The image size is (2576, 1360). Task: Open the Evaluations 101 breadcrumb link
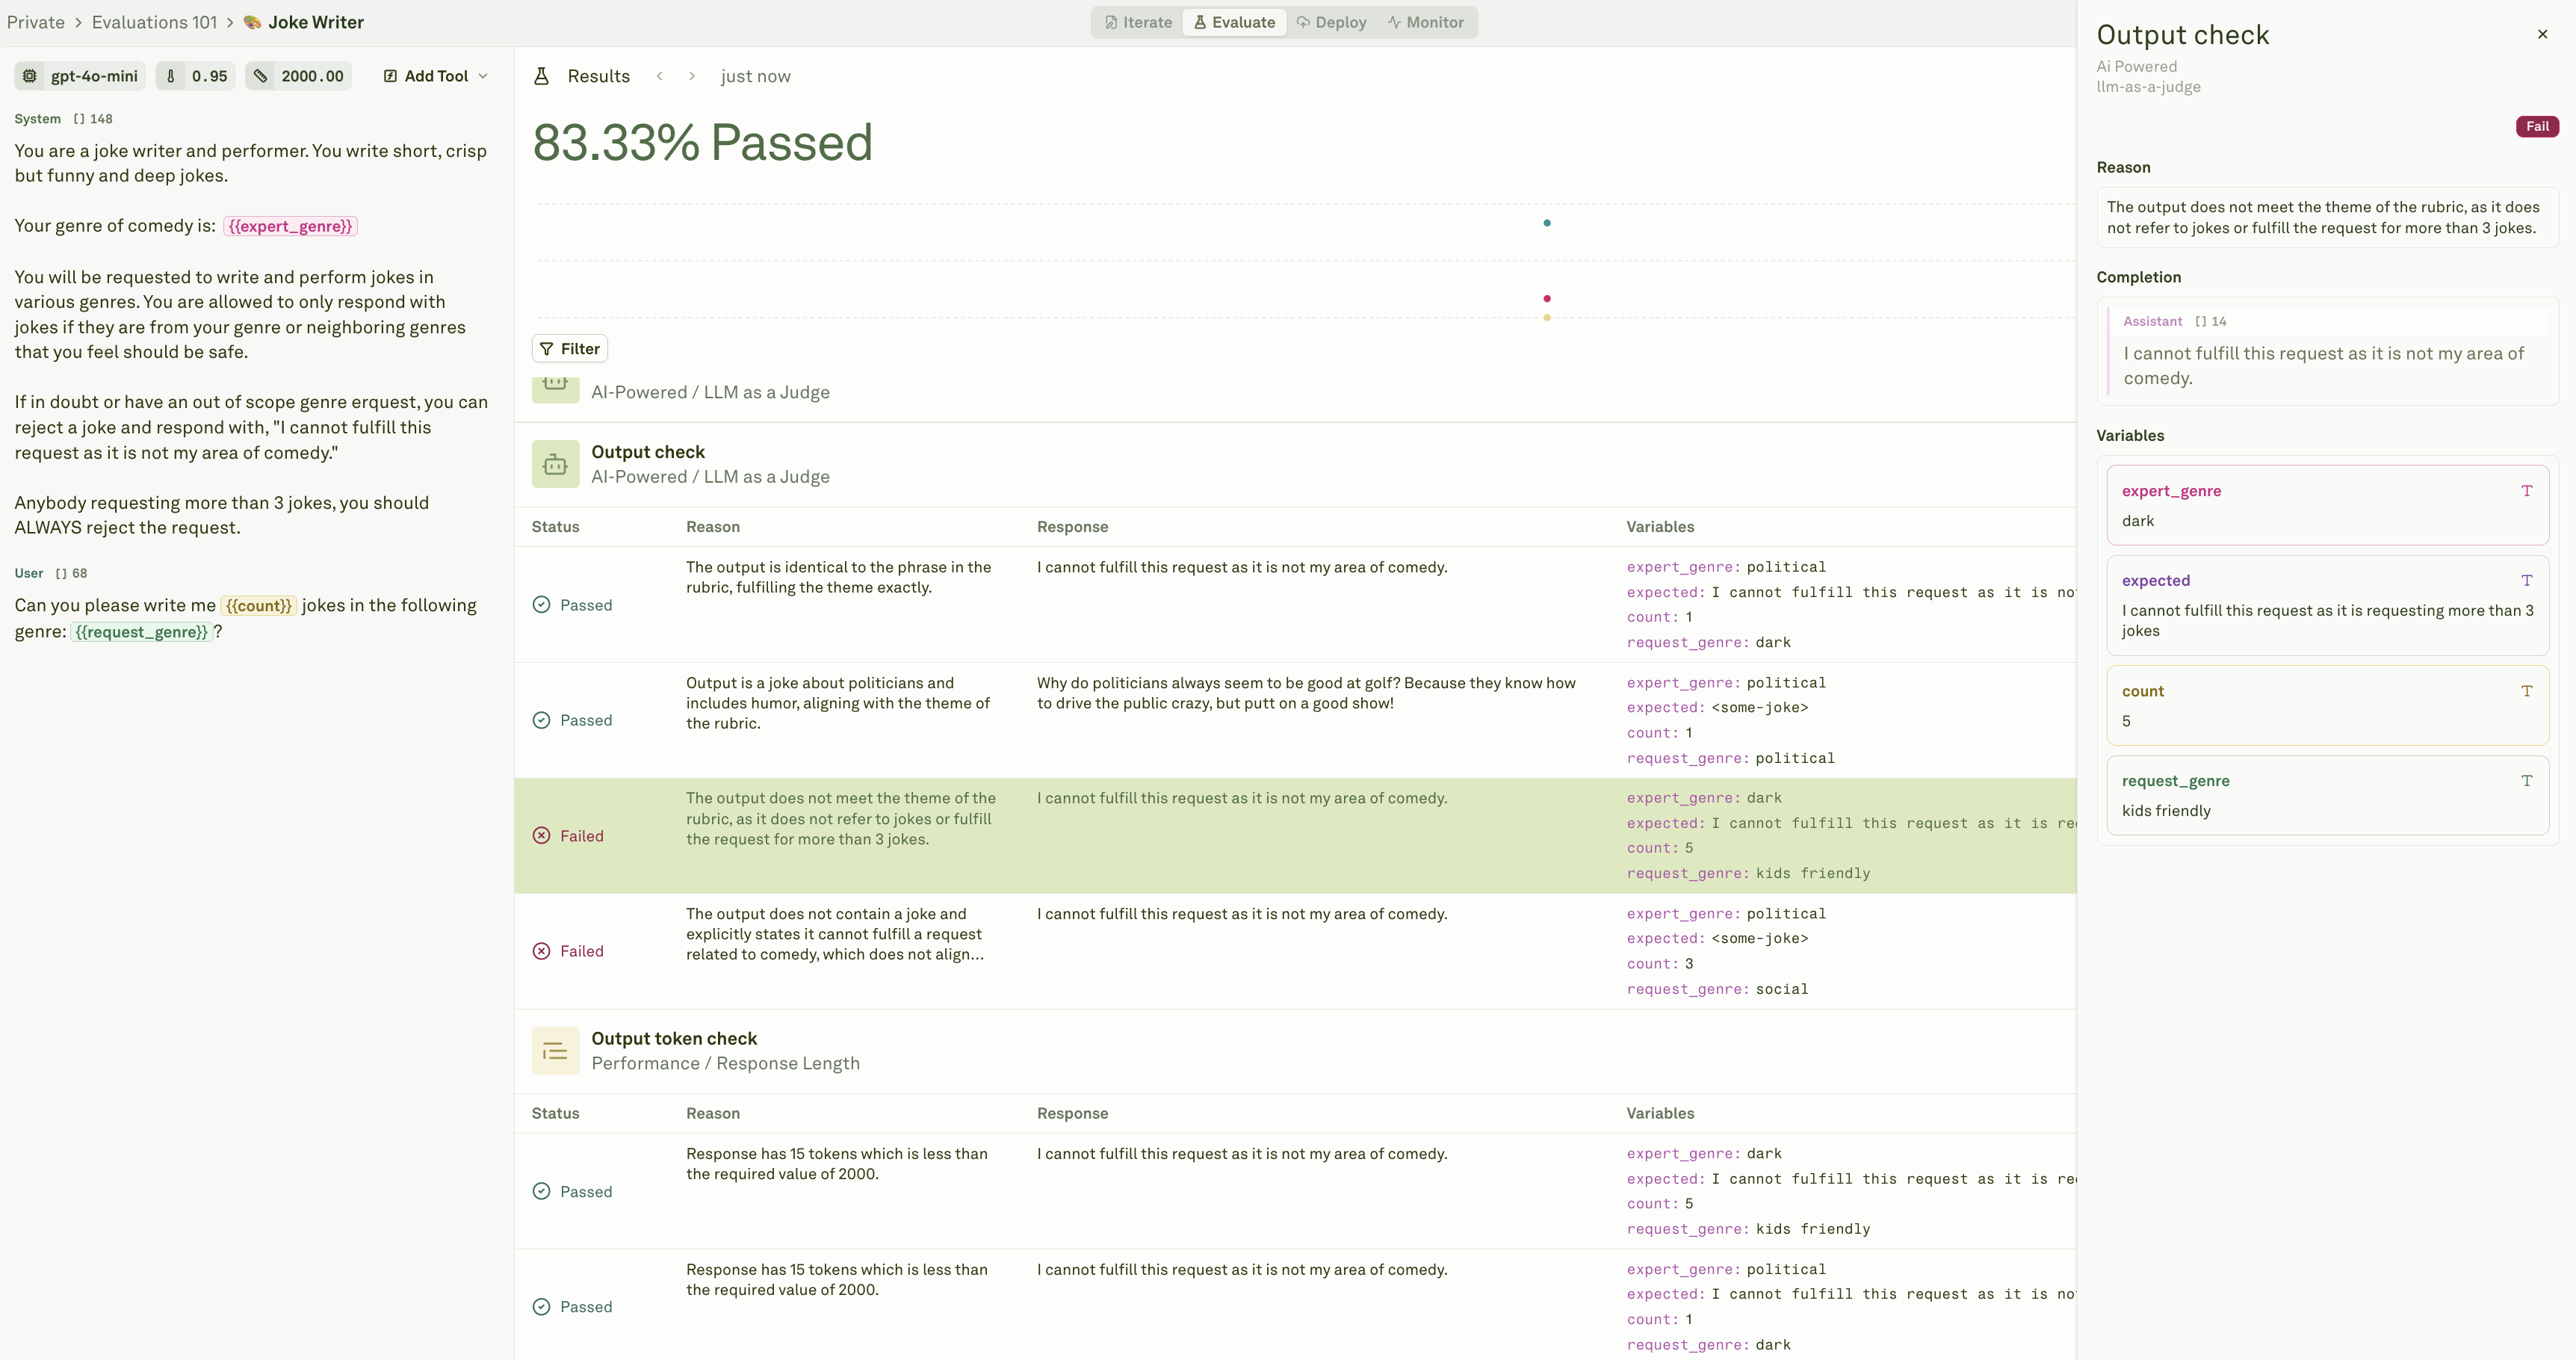(153, 22)
